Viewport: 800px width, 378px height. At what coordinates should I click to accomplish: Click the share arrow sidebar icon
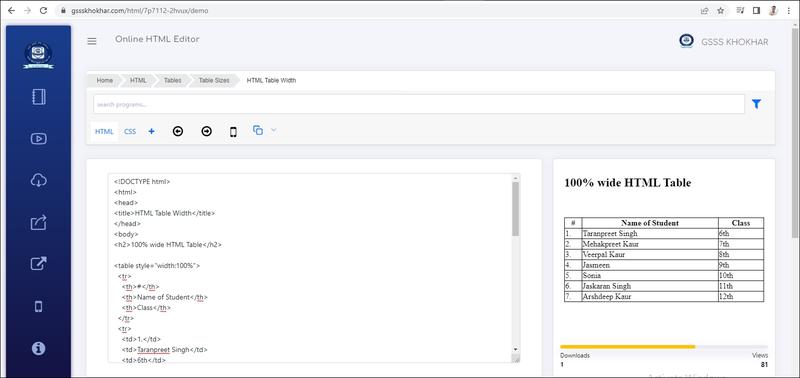39,222
